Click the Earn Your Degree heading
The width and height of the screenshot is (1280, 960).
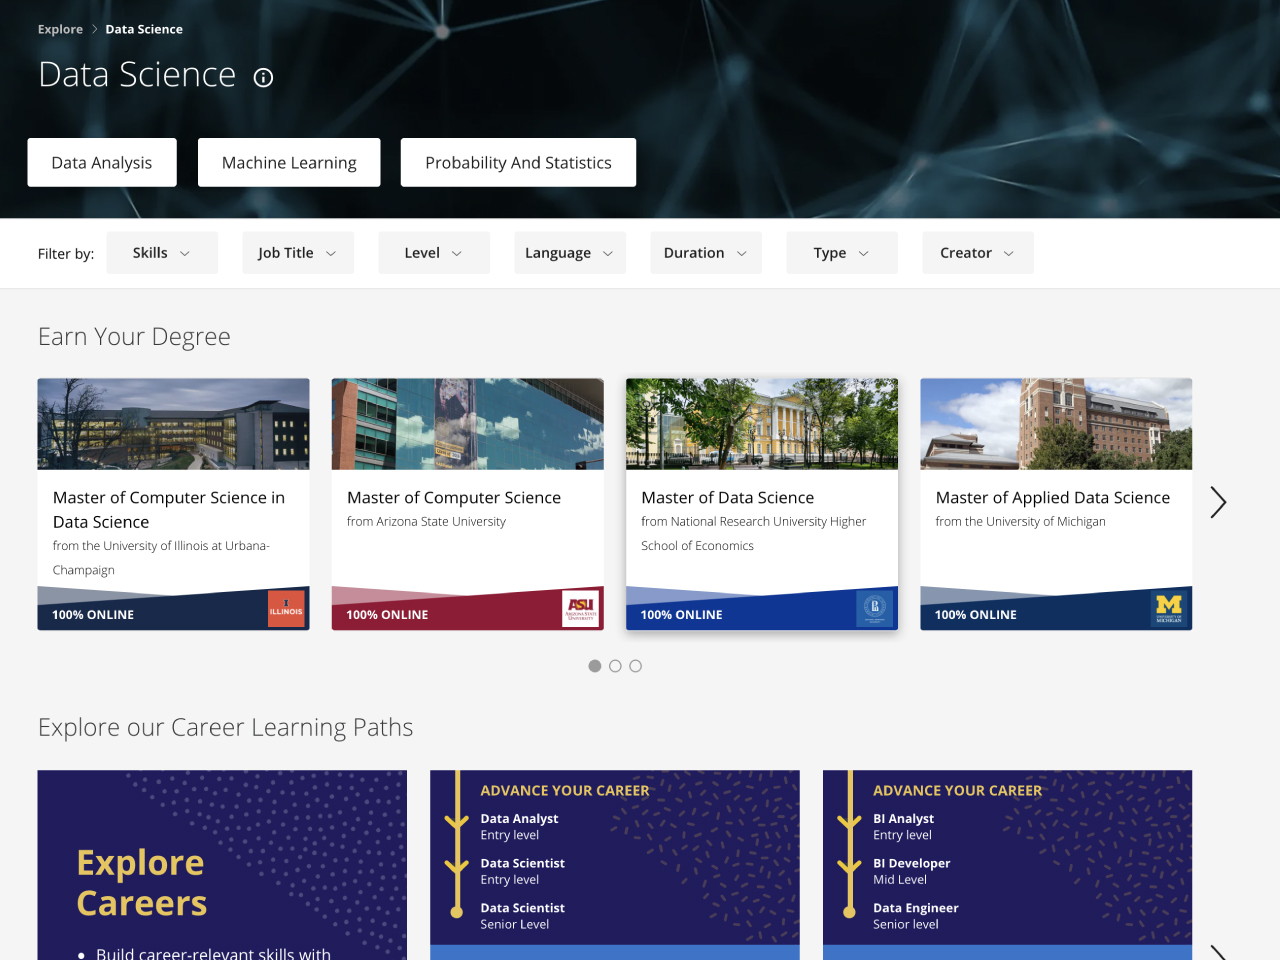(134, 337)
